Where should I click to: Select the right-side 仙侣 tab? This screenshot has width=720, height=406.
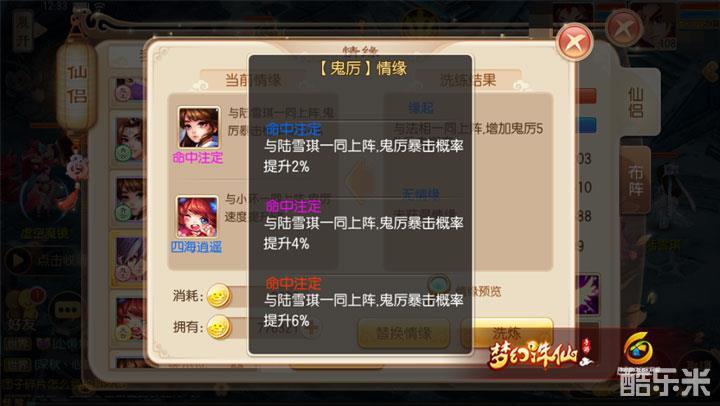(x=636, y=102)
